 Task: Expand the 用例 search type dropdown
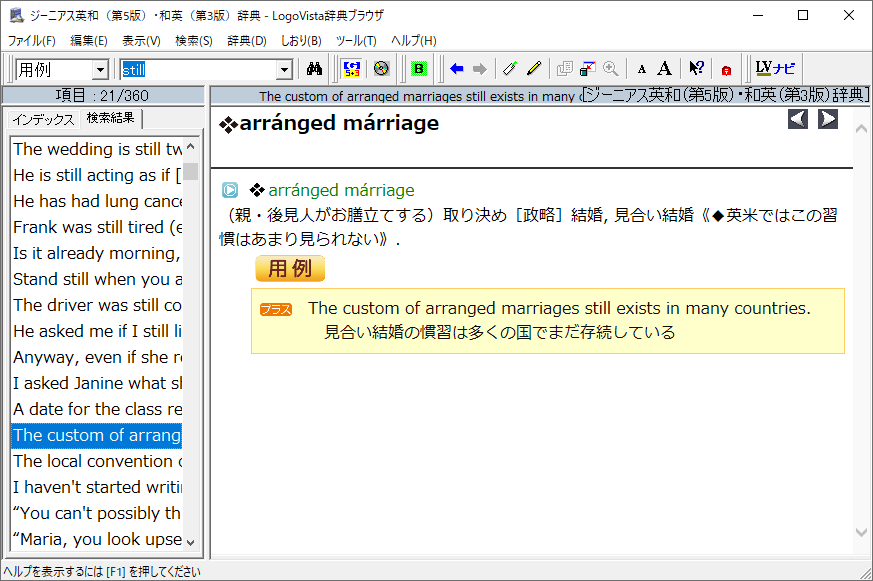click(x=100, y=70)
